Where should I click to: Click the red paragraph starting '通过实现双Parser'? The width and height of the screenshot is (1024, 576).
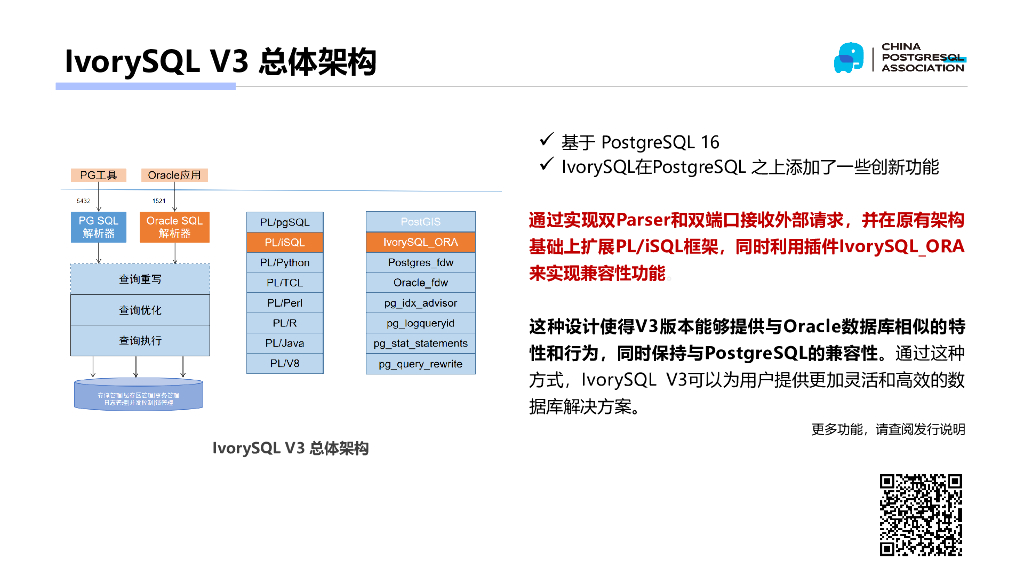point(746,246)
